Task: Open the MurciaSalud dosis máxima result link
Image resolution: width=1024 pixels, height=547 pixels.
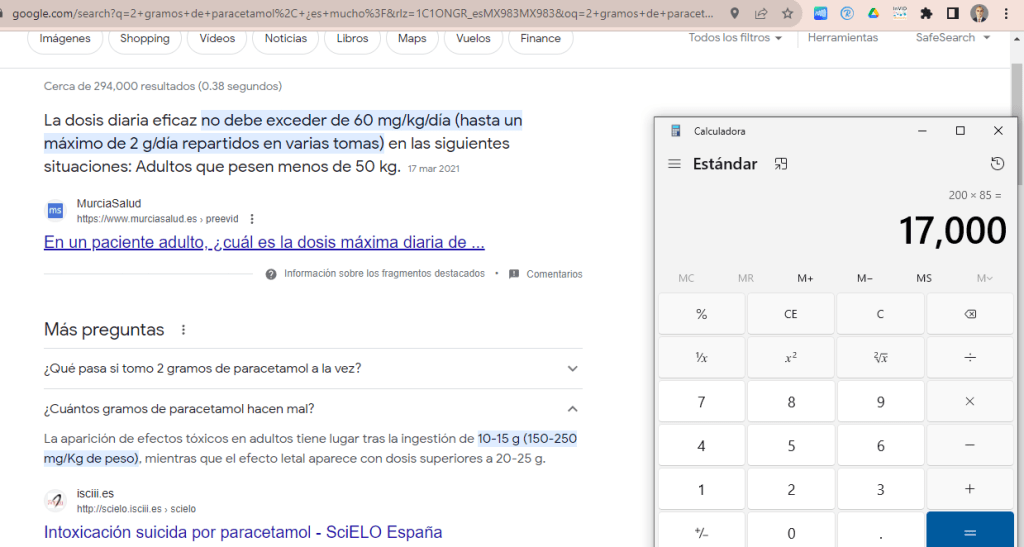Action: point(264,242)
